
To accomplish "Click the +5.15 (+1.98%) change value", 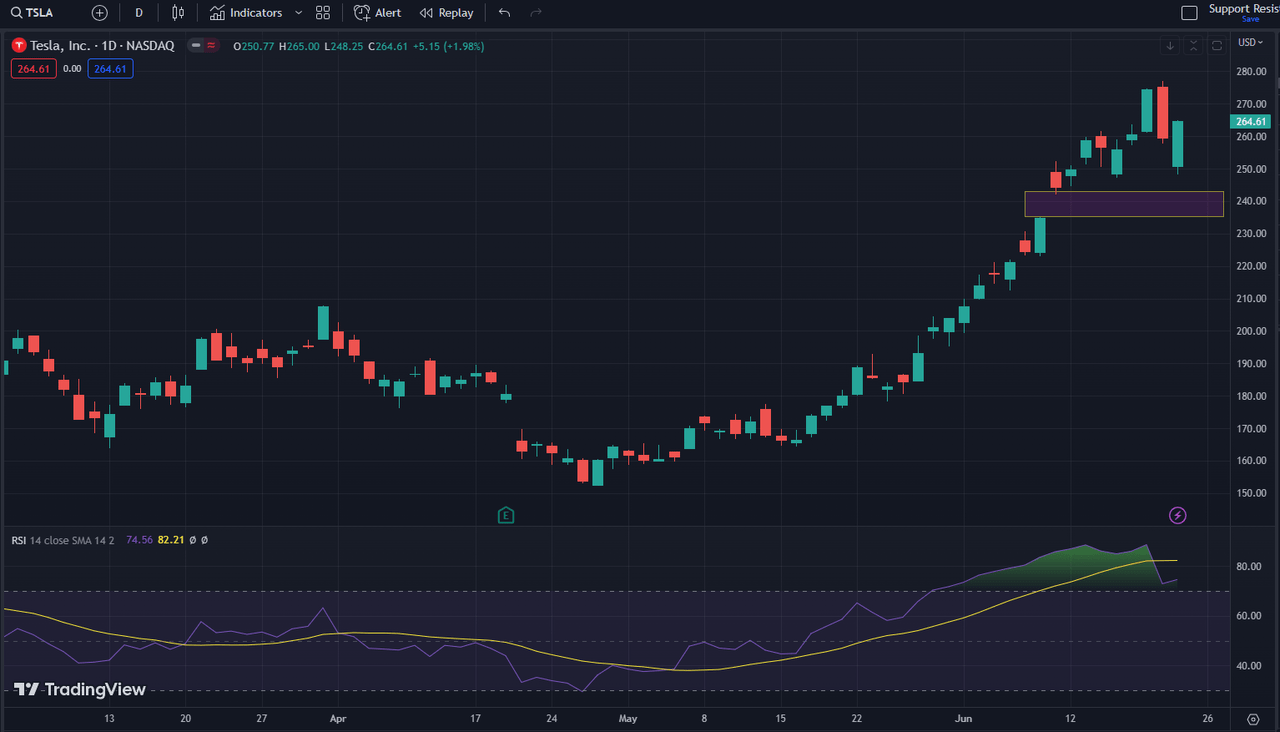I will tap(447, 46).
